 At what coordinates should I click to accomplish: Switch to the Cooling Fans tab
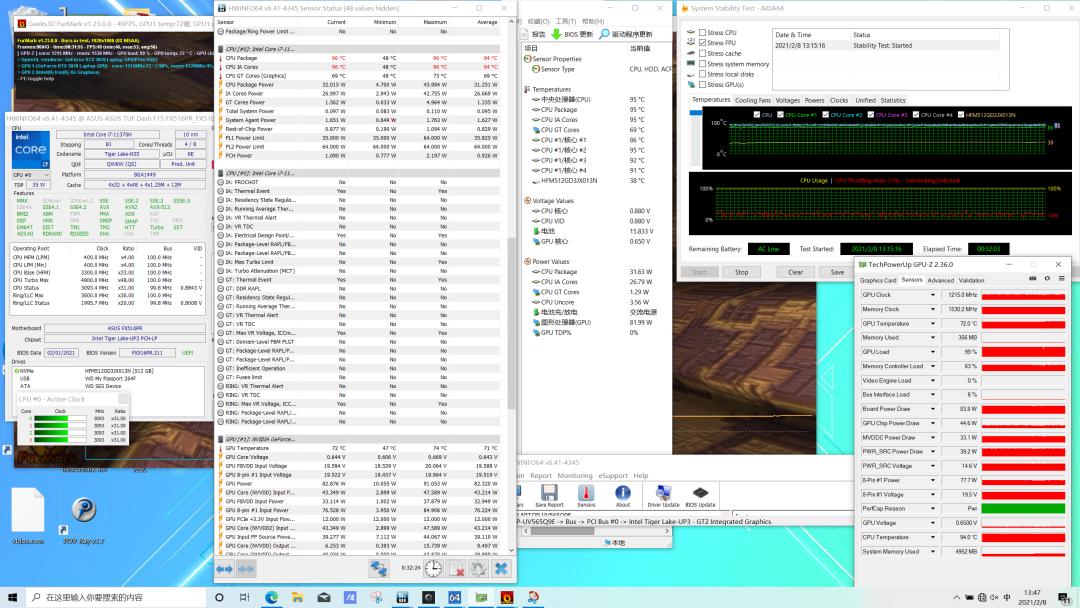(753, 100)
